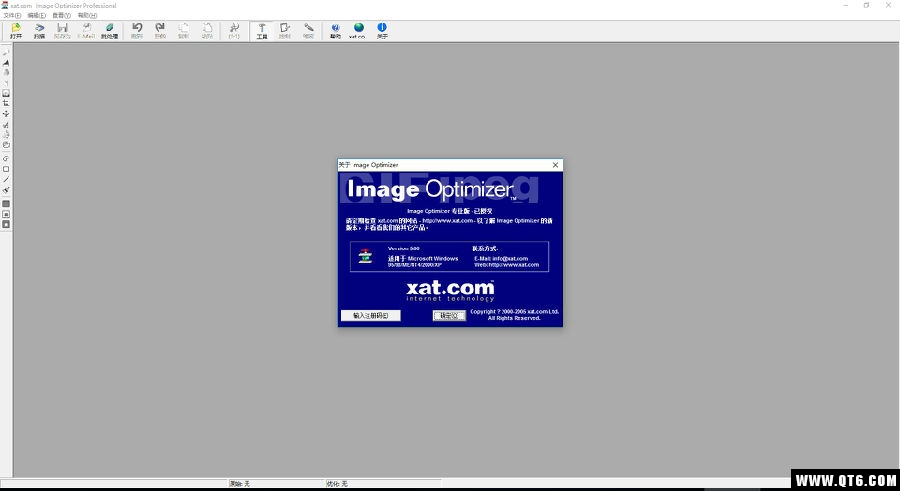Screen dimensions: 900x491
Task: Select the rectangle shape tool in sidebar
Action: pos(6,169)
